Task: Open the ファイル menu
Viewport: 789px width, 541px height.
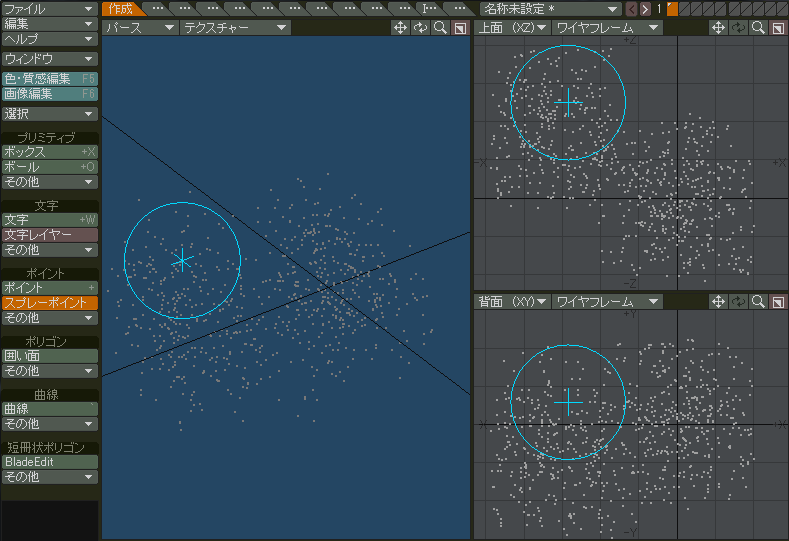Action: point(49,9)
